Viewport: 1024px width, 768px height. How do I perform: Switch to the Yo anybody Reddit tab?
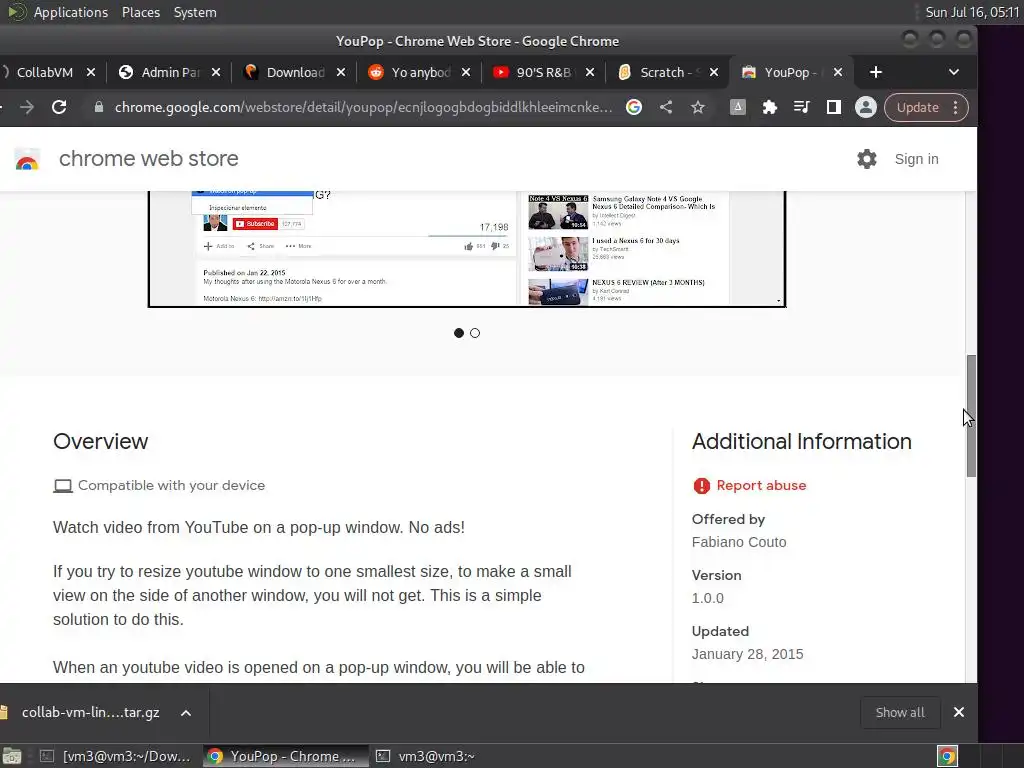(420, 72)
